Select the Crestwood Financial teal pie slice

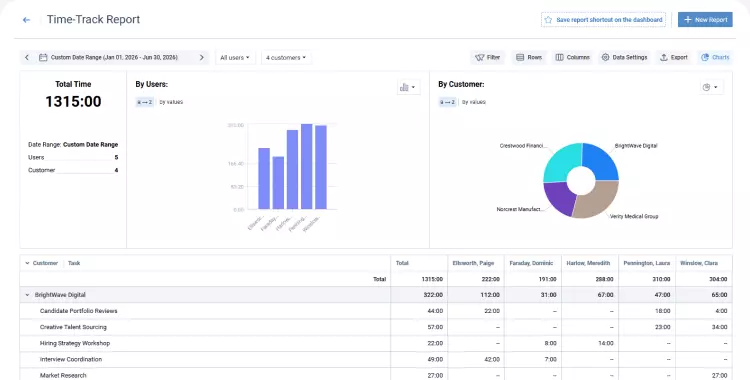coord(562,163)
